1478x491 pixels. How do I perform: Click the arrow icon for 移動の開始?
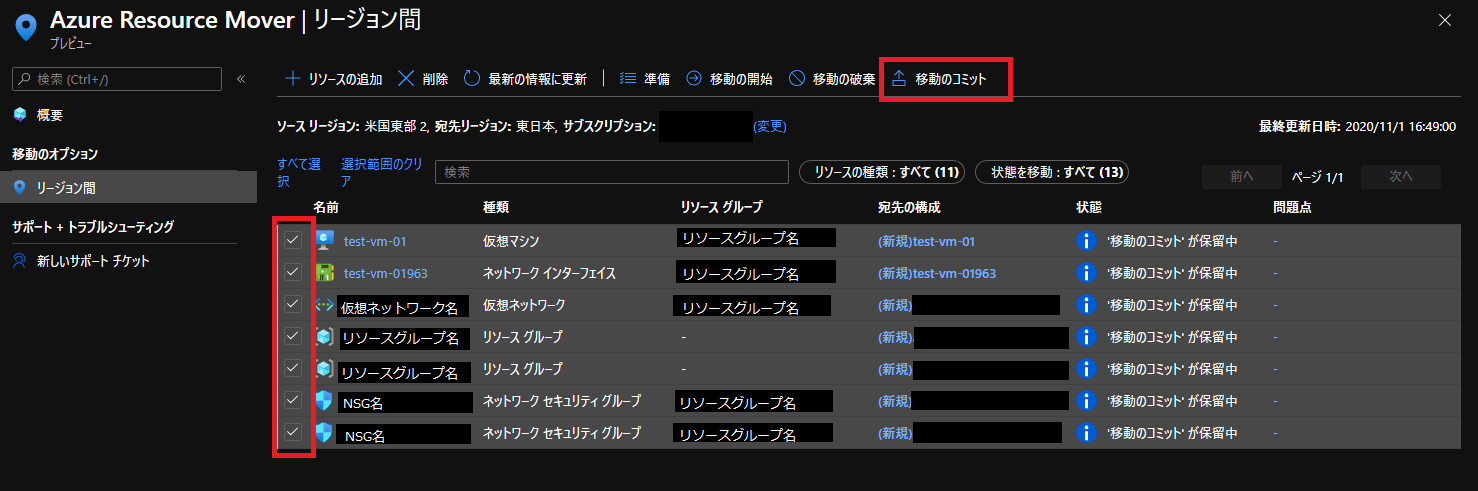pyautogui.click(x=694, y=78)
